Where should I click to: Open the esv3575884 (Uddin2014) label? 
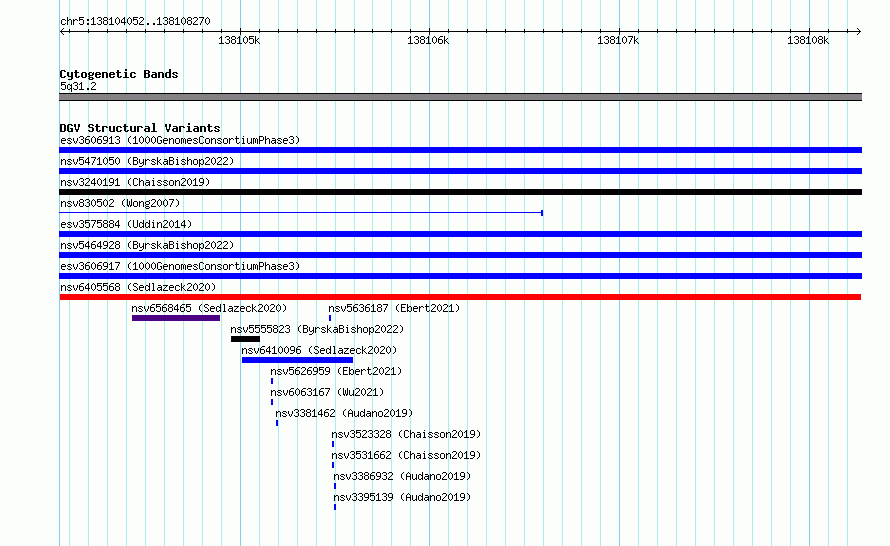126,224
